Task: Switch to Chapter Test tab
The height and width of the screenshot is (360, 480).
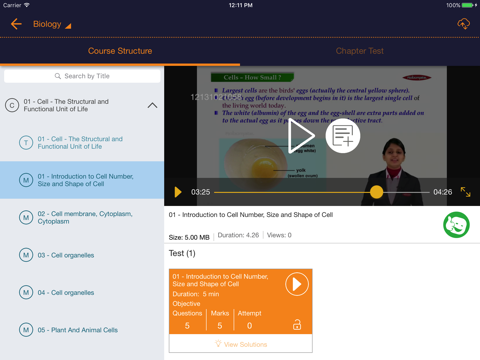Action: 360,51
